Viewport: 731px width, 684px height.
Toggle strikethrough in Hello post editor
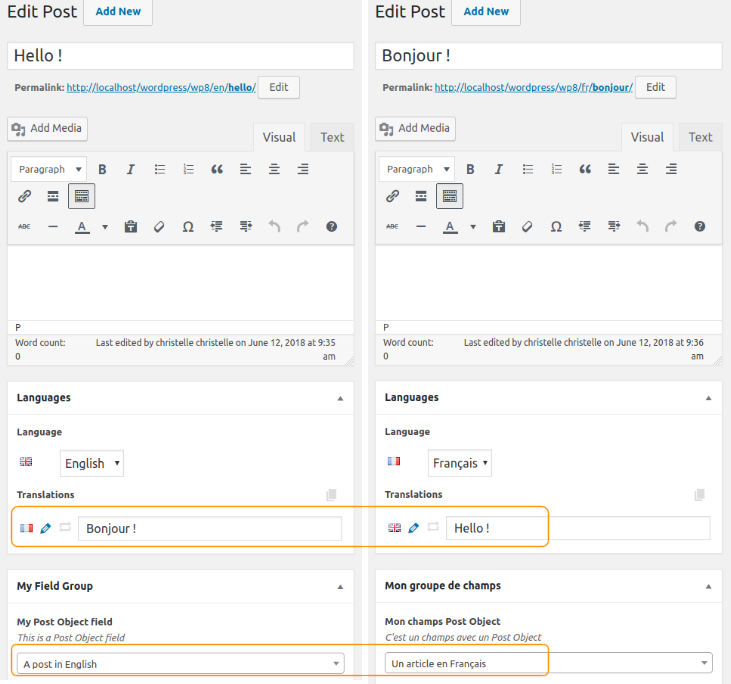click(x=24, y=227)
